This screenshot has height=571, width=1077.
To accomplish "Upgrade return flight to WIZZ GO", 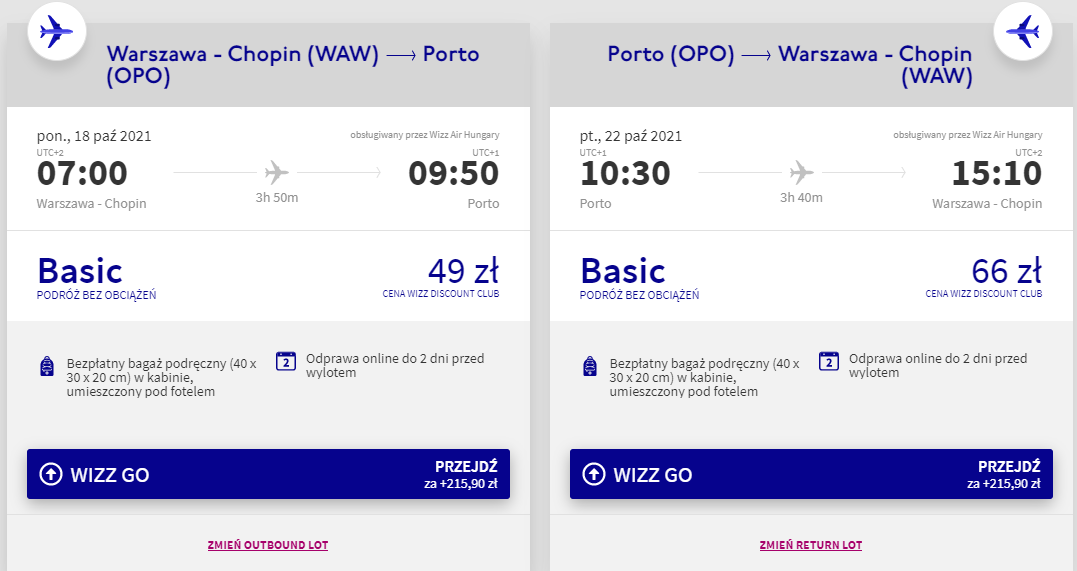I will pyautogui.click(x=811, y=474).
